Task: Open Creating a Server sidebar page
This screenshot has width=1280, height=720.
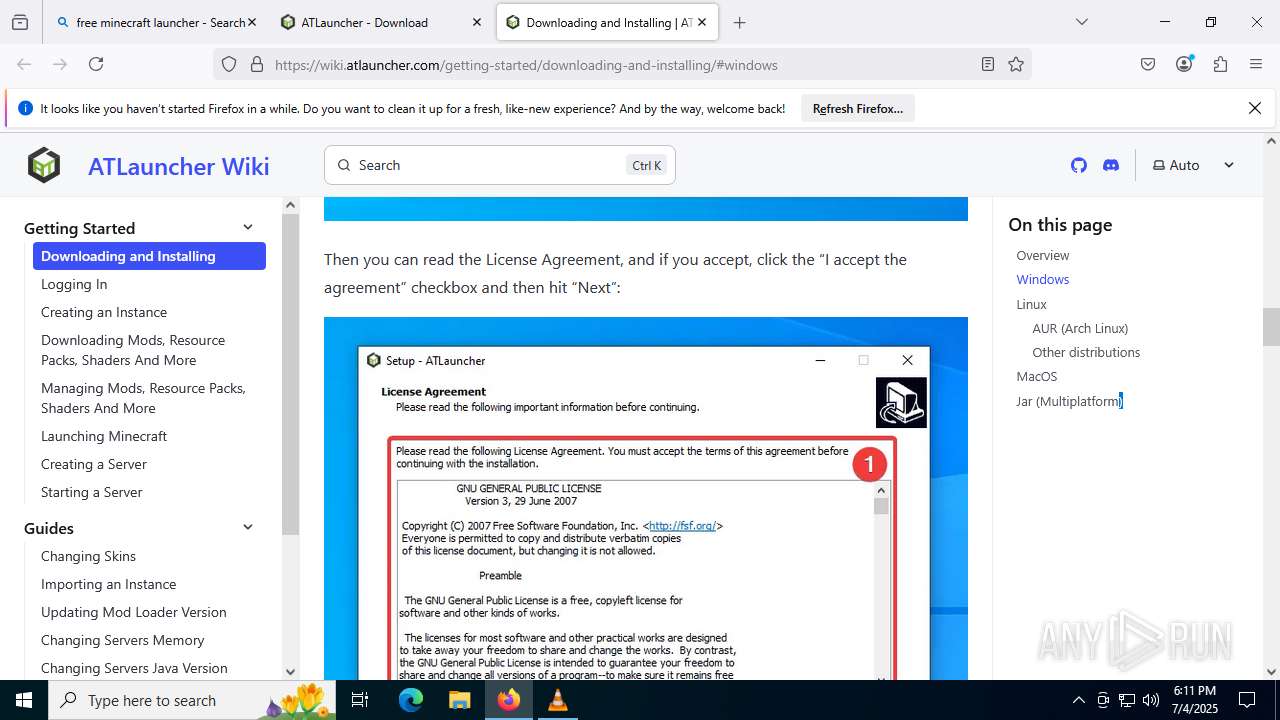Action: [94, 464]
